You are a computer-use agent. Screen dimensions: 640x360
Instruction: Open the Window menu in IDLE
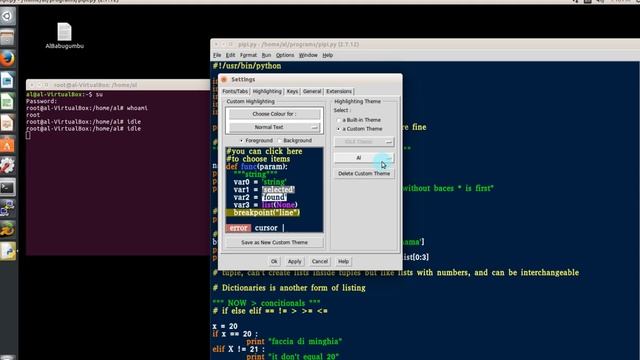308,55
